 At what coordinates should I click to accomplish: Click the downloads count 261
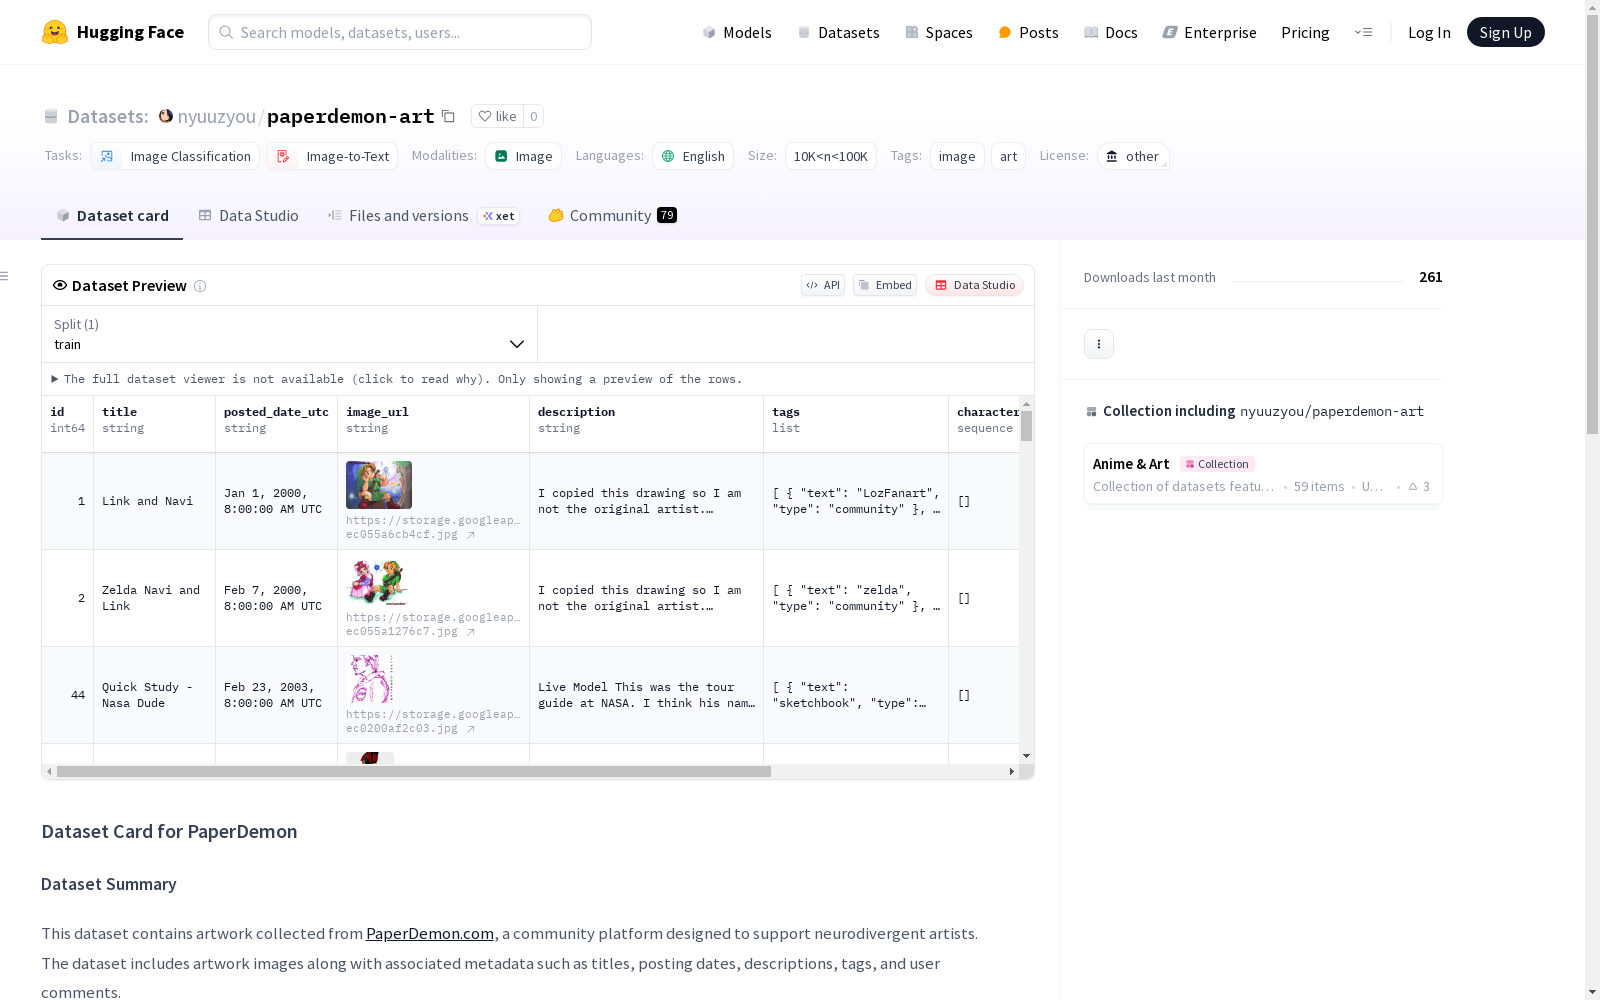(x=1431, y=277)
